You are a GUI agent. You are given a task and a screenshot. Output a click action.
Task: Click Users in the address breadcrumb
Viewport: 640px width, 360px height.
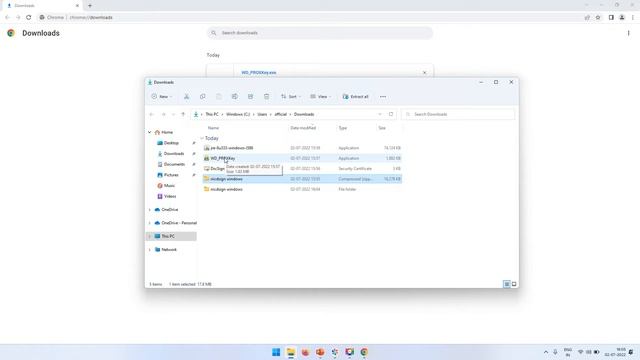[x=262, y=114]
